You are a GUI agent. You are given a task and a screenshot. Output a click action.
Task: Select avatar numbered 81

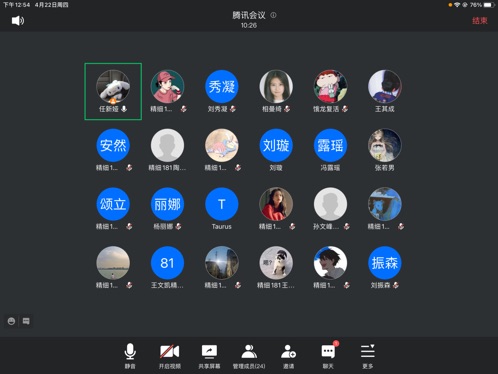167,263
